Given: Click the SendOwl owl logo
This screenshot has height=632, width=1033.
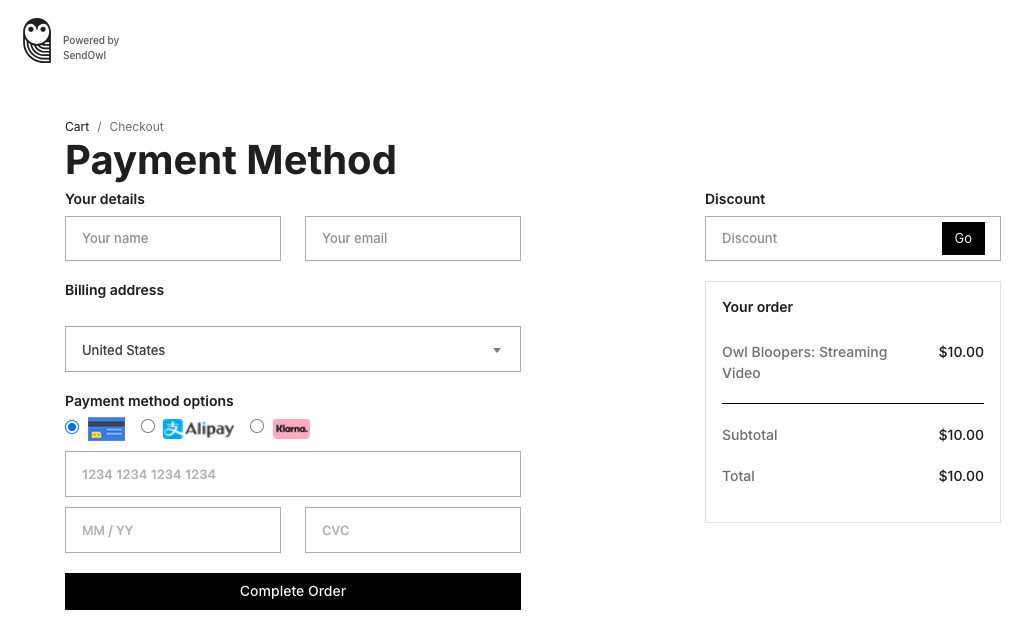Looking at the screenshot, I should 37,41.
